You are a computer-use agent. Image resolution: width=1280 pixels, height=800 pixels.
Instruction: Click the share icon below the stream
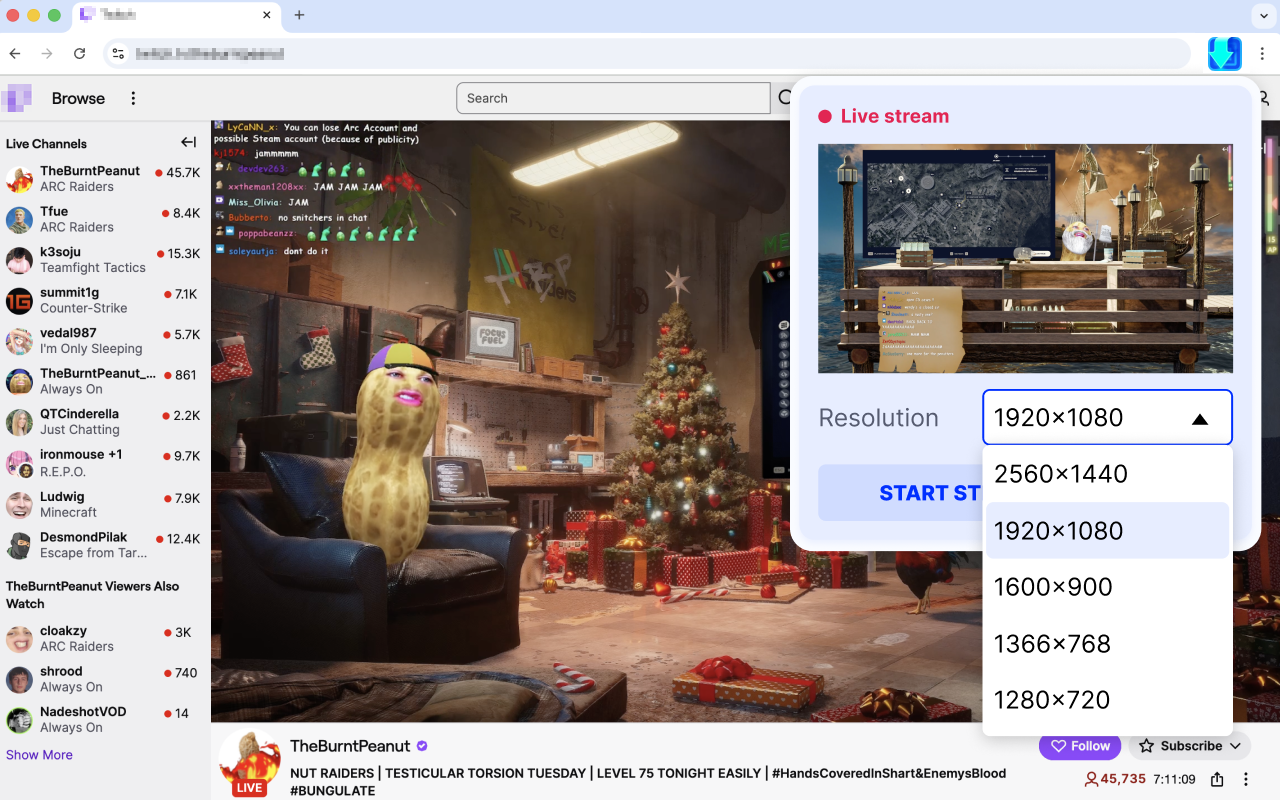point(1217,779)
